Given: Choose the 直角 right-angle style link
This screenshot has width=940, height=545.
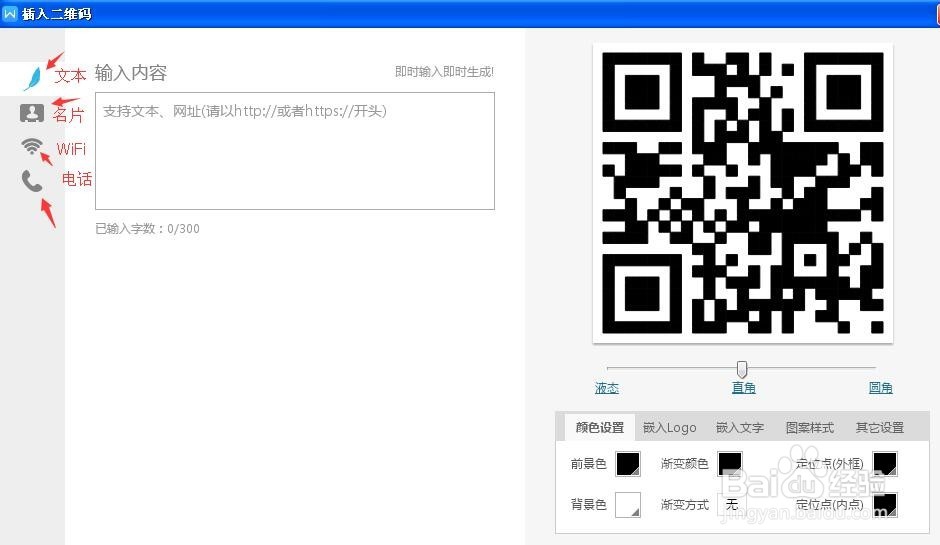Looking at the screenshot, I should click(743, 388).
